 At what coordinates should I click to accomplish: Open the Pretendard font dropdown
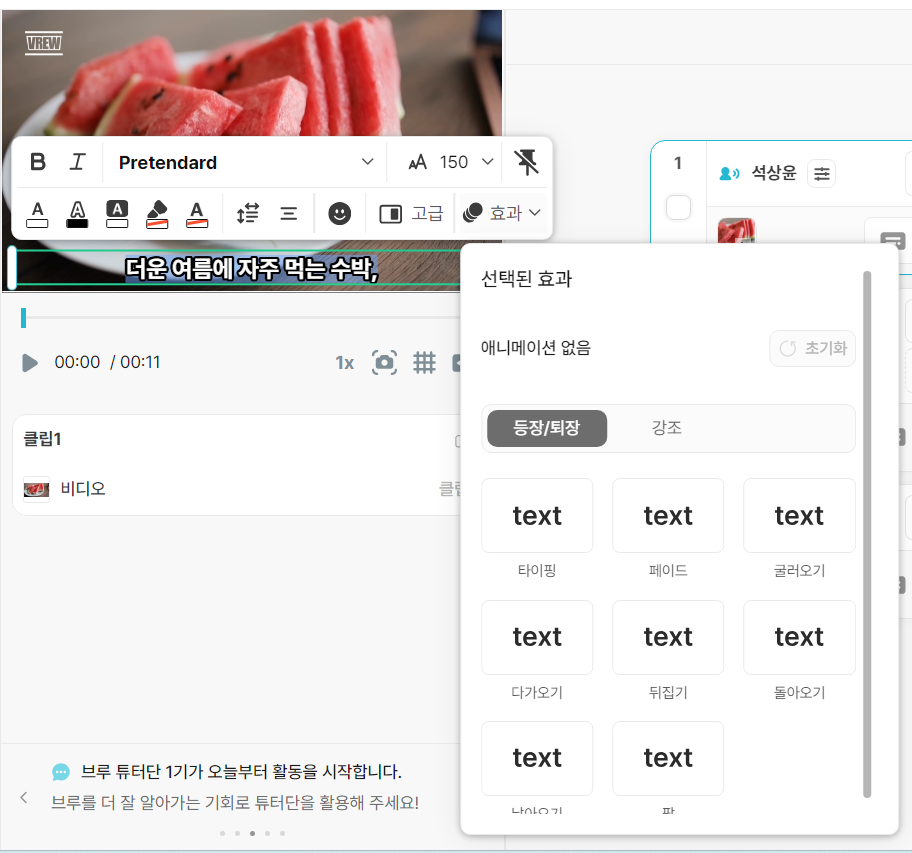[245, 162]
